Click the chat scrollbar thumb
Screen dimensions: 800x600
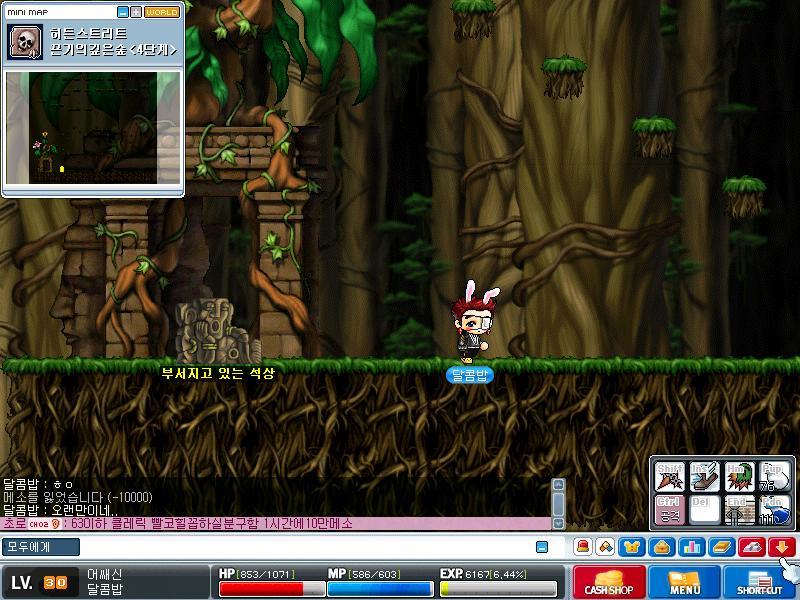(x=559, y=504)
